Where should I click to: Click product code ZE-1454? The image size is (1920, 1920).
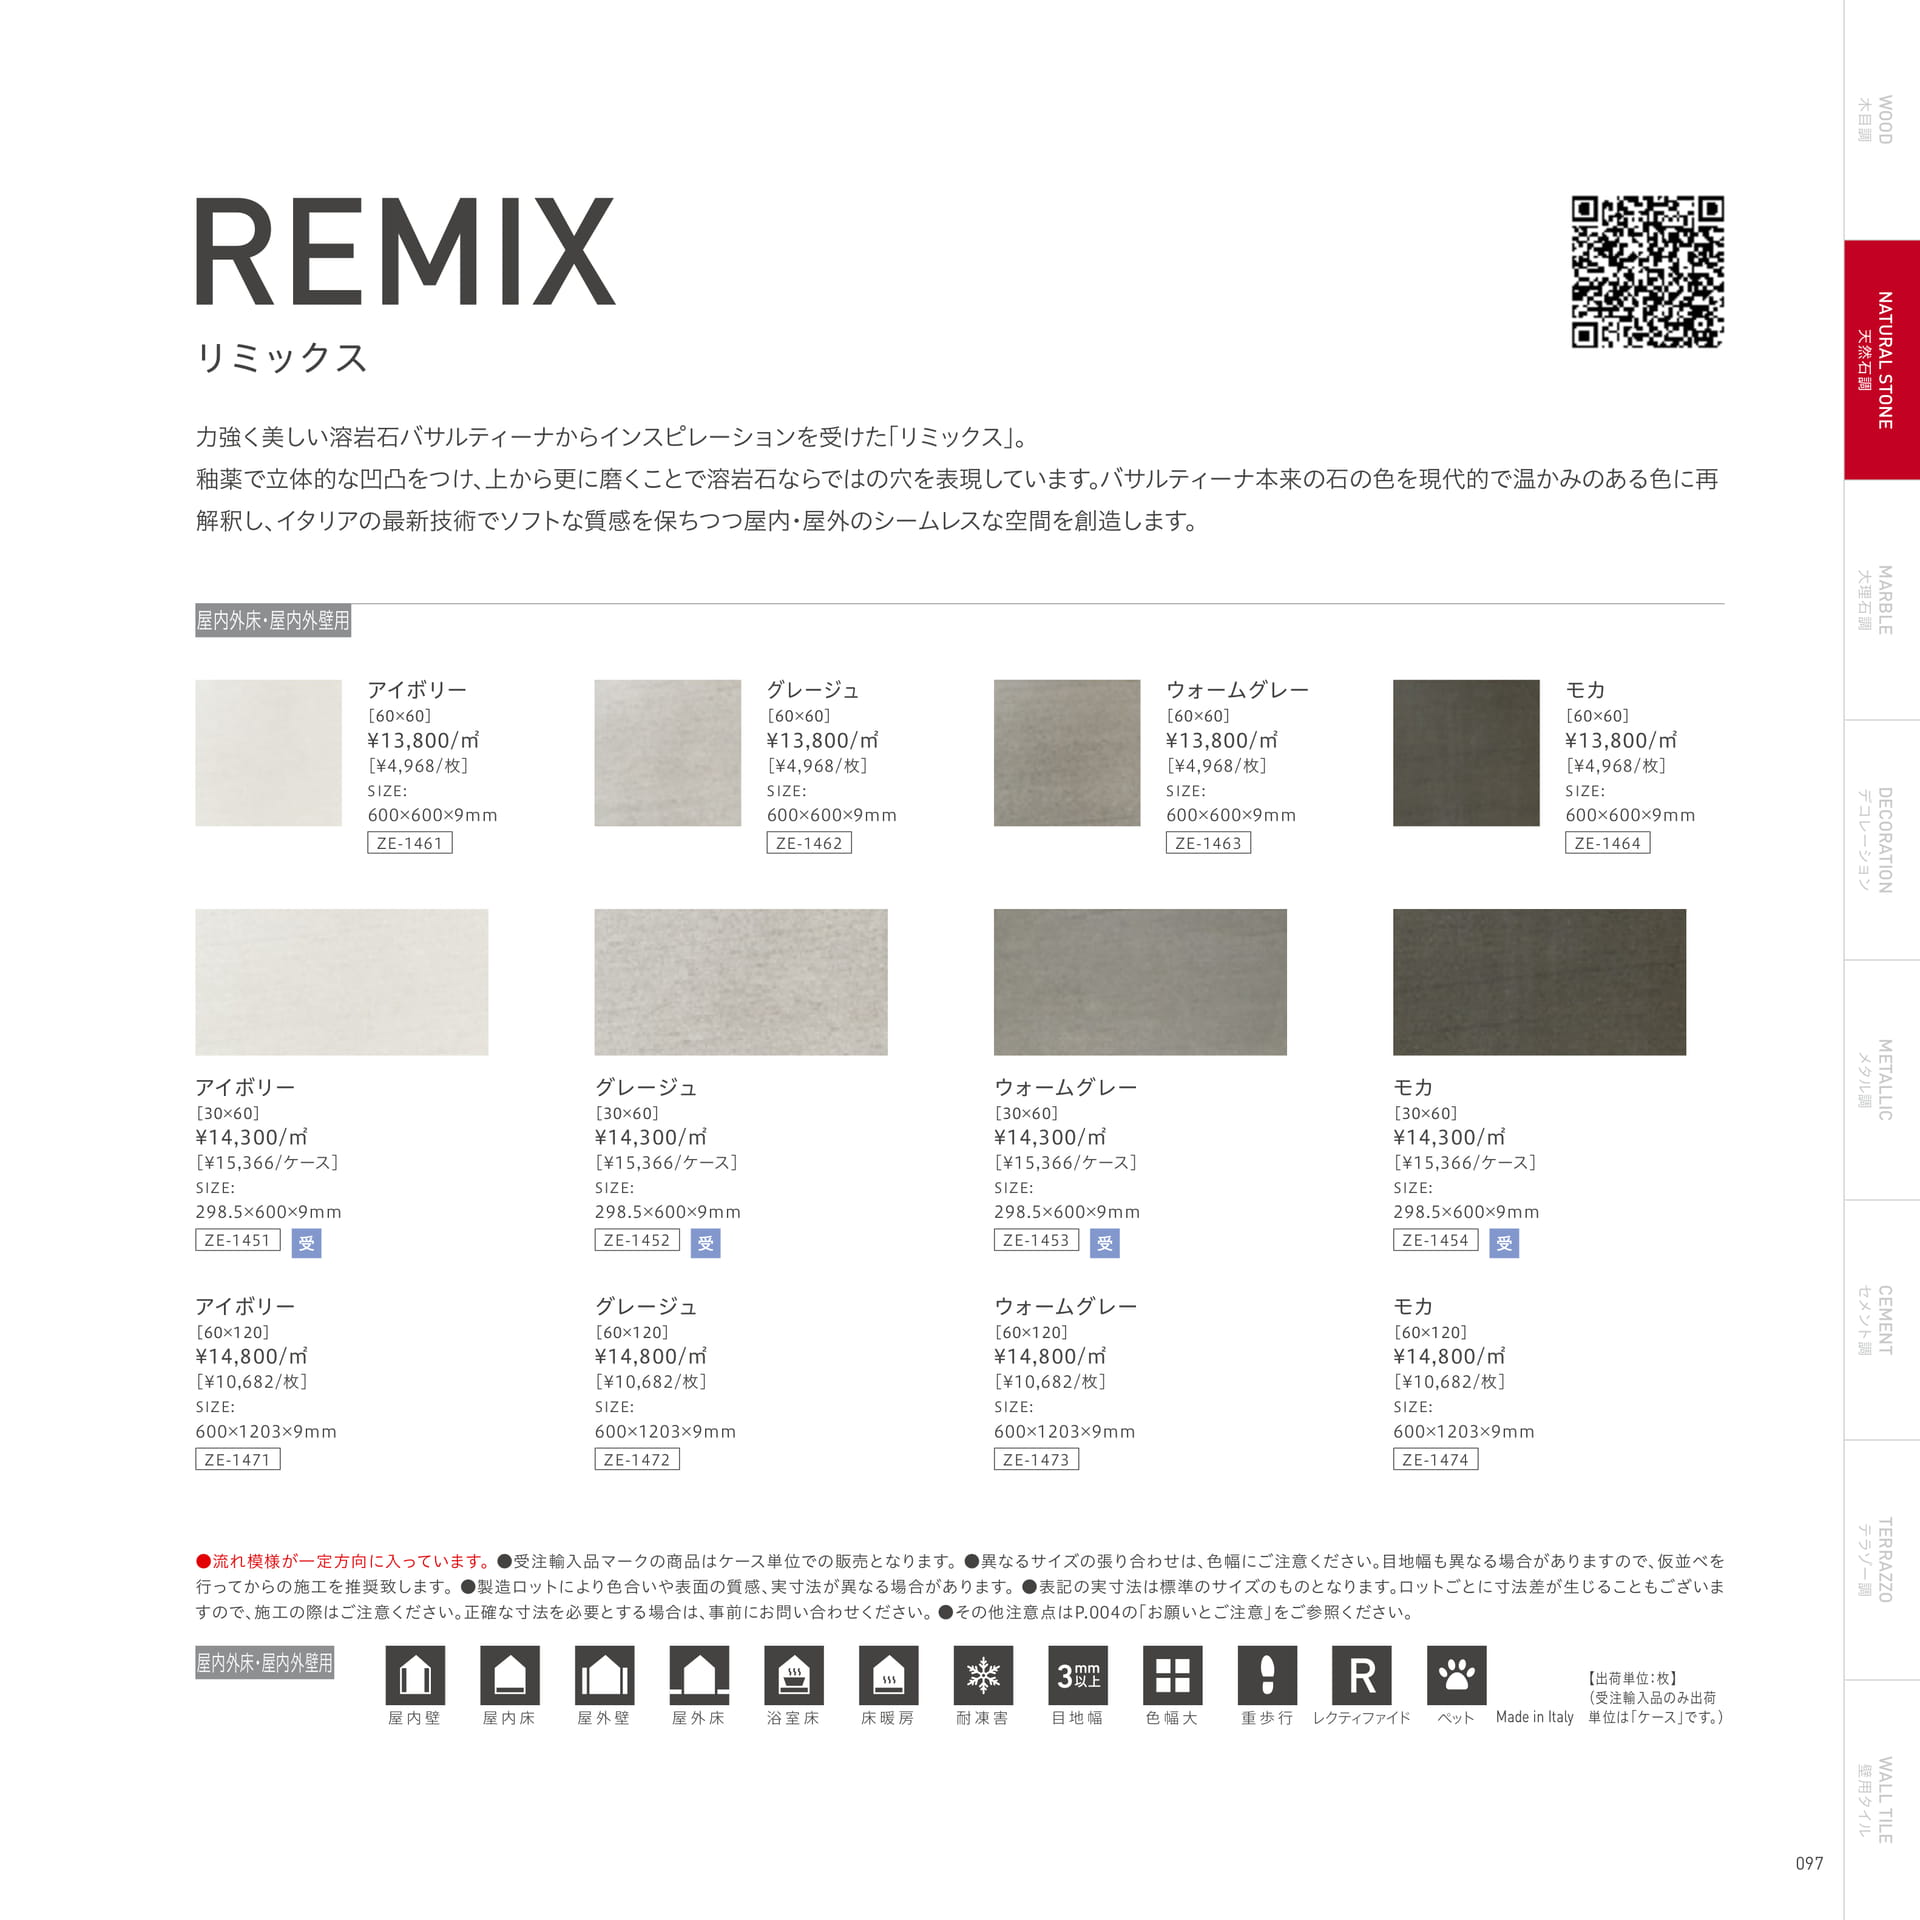[x=1436, y=1240]
